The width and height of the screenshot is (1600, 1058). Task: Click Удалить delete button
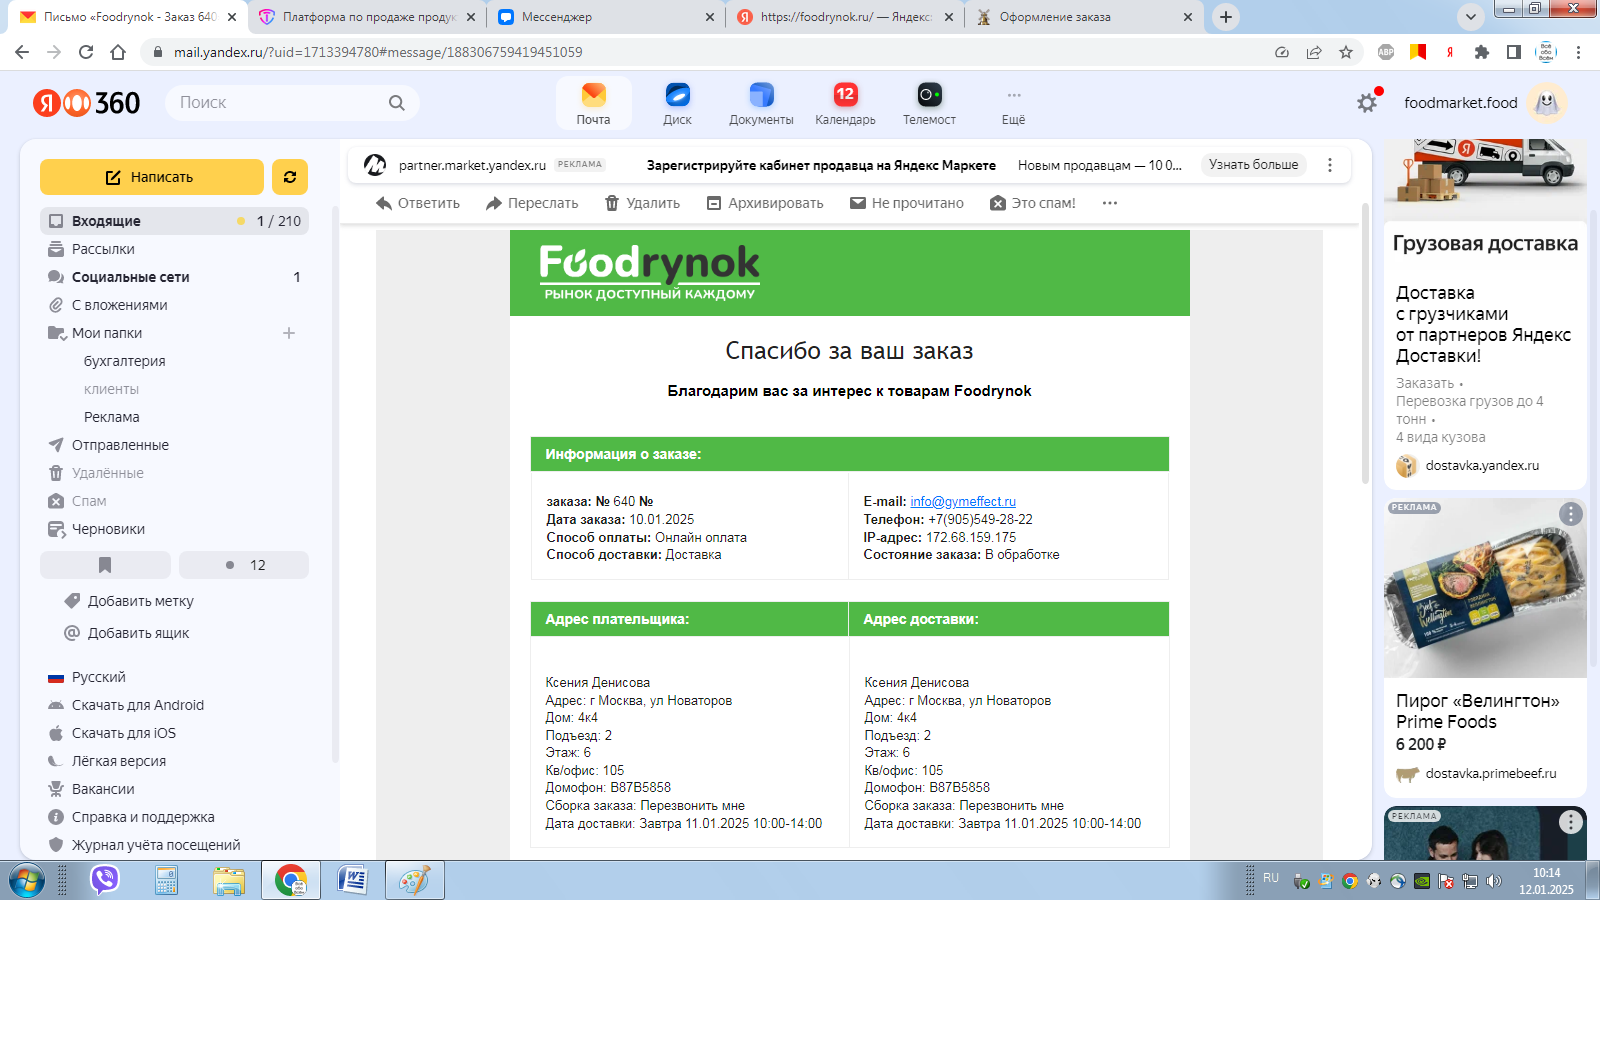[642, 203]
